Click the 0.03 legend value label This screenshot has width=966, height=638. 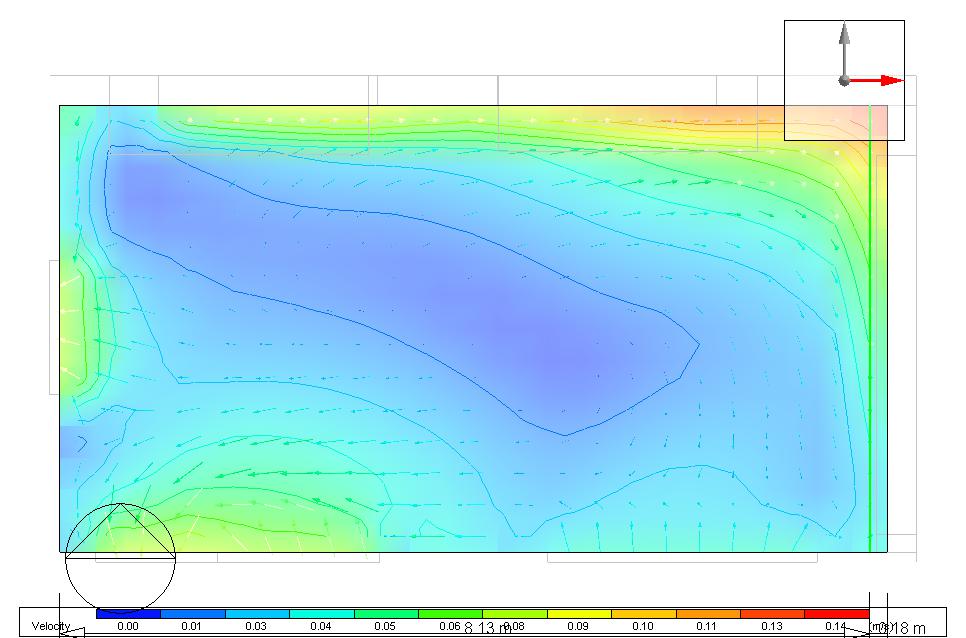tap(256, 626)
